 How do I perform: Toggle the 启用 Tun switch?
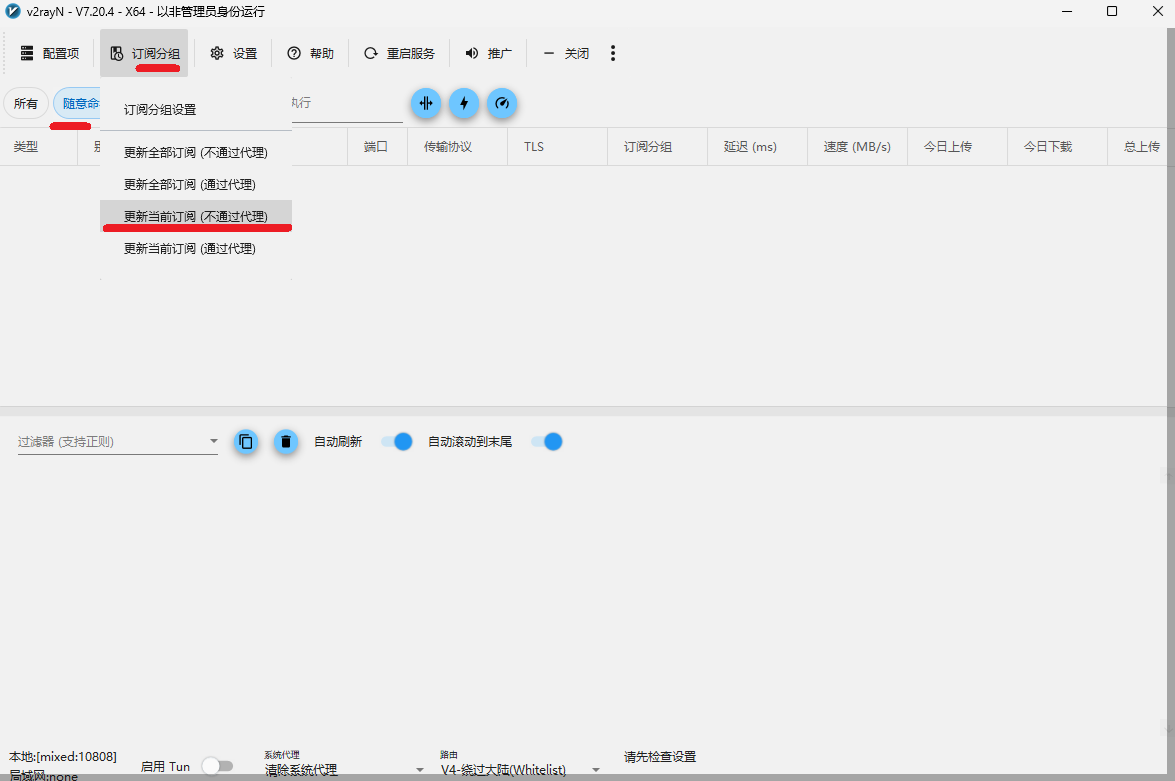click(x=217, y=766)
